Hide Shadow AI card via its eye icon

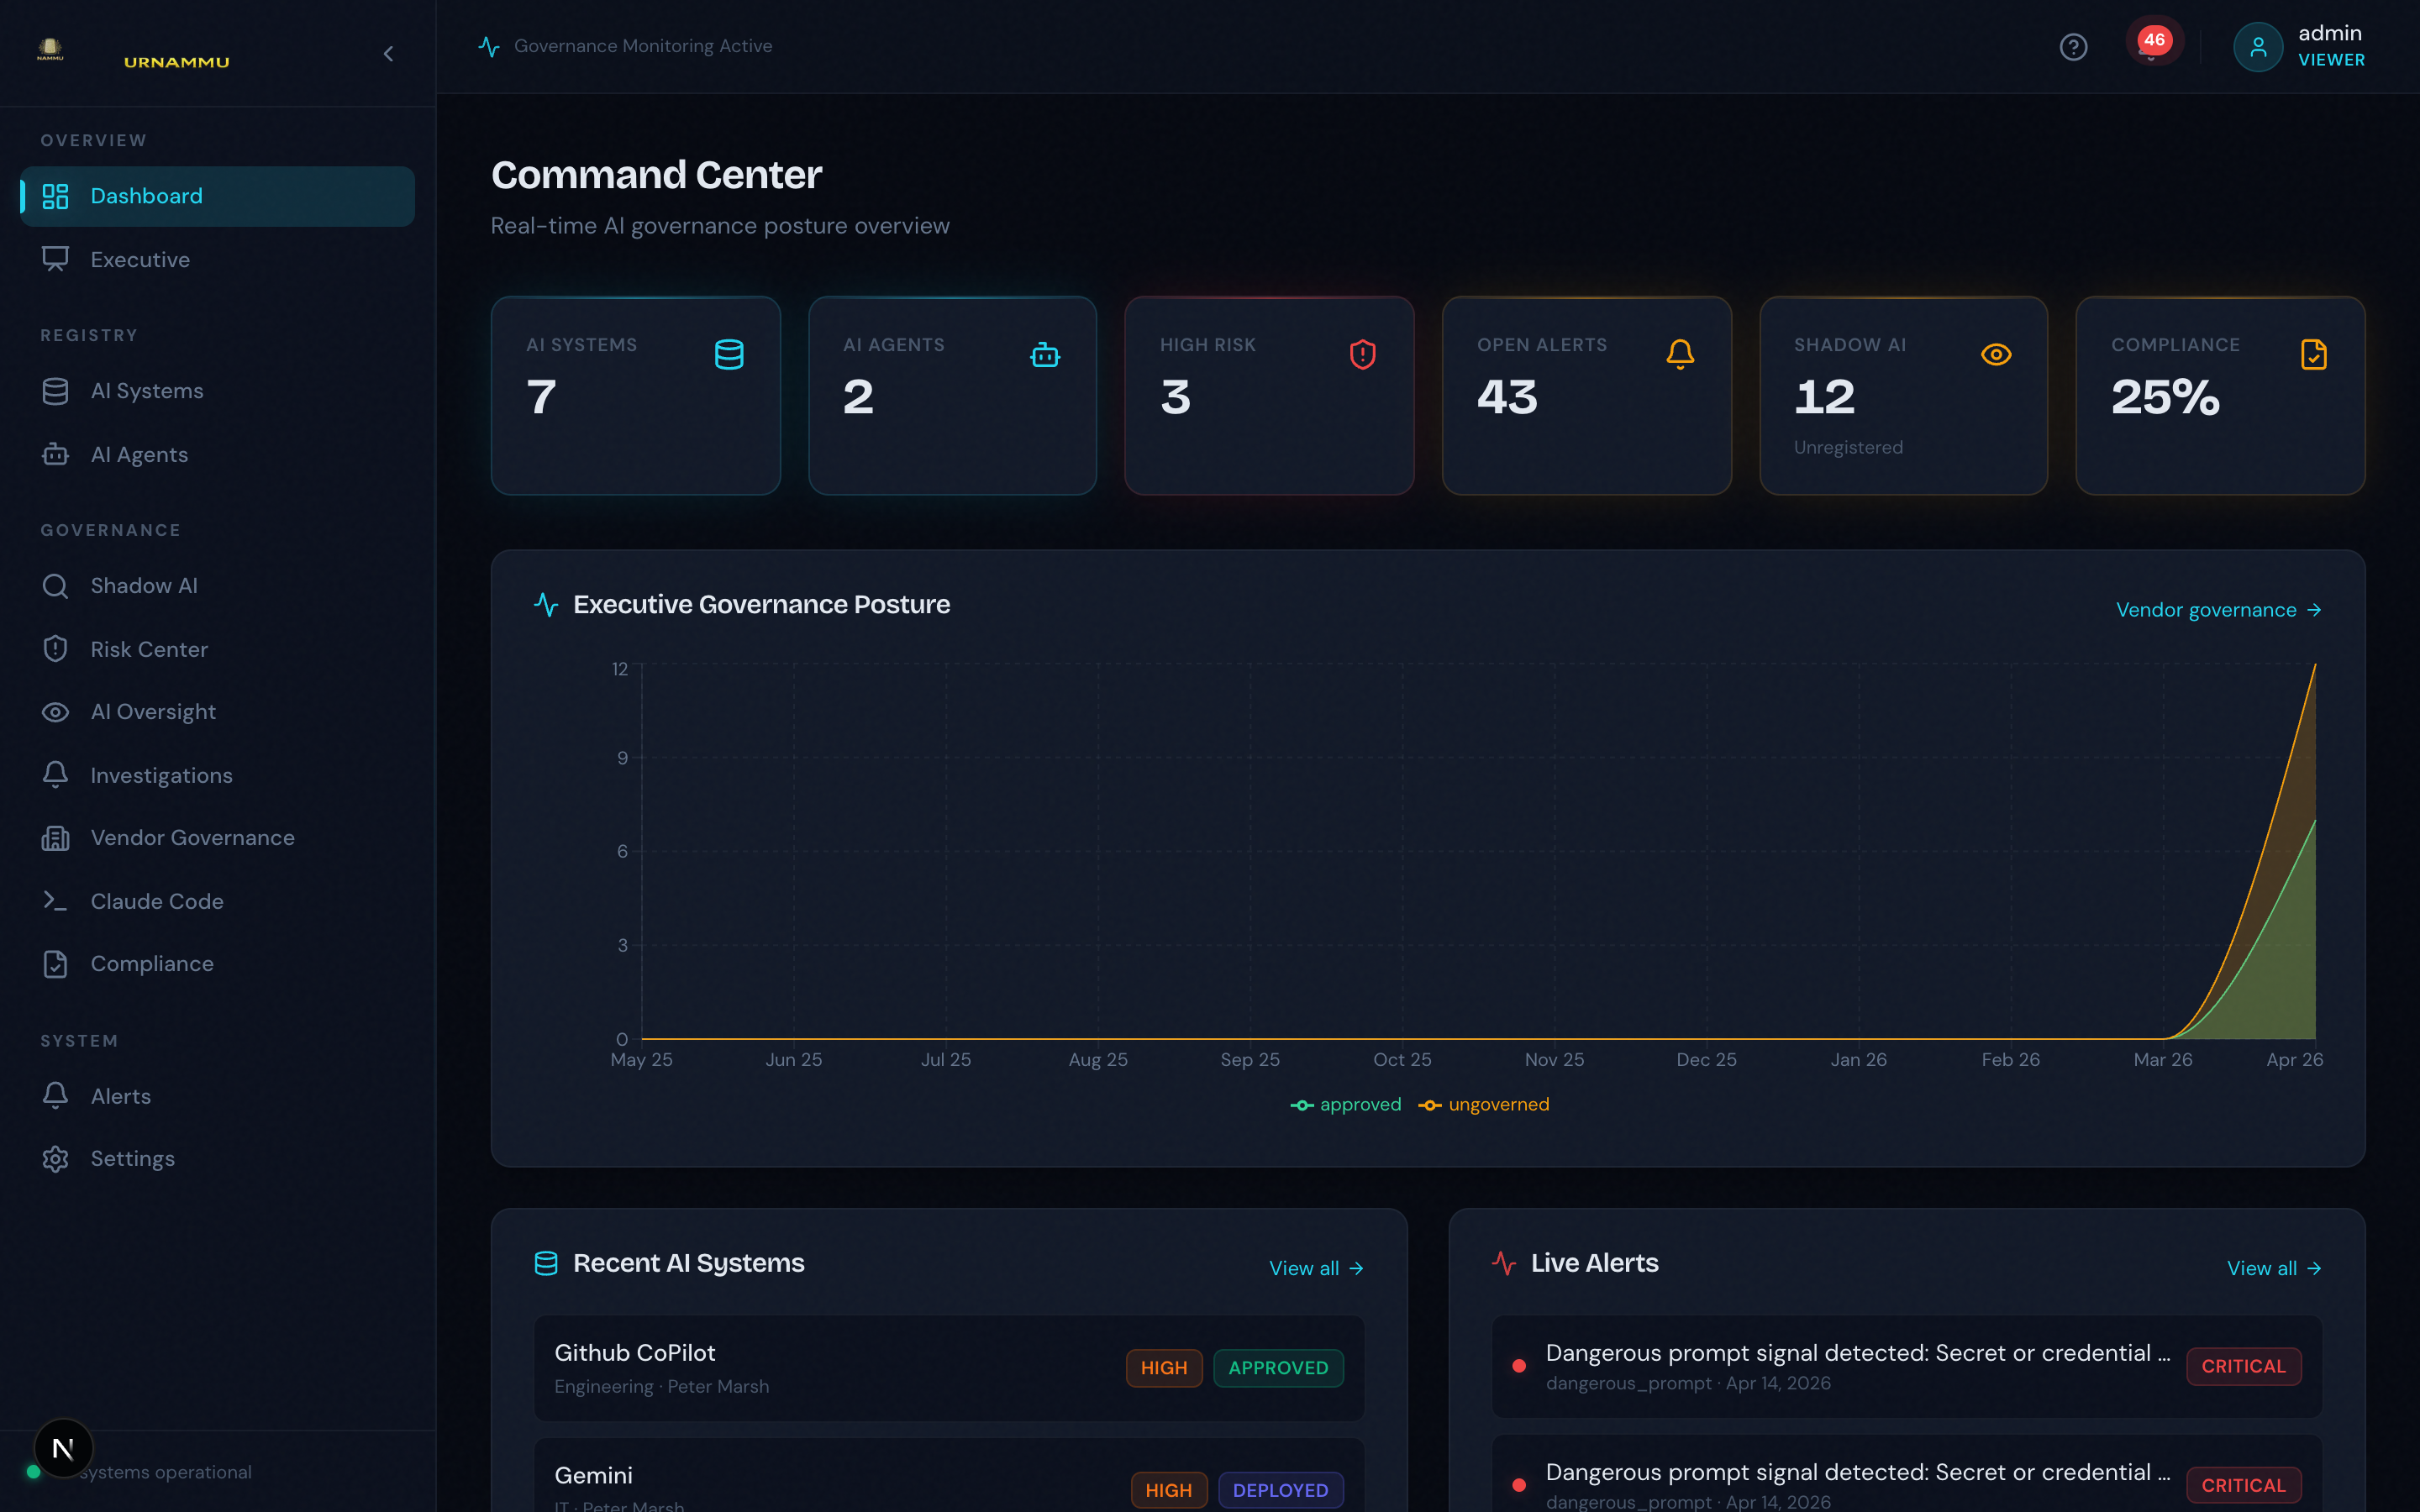click(1995, 354)
